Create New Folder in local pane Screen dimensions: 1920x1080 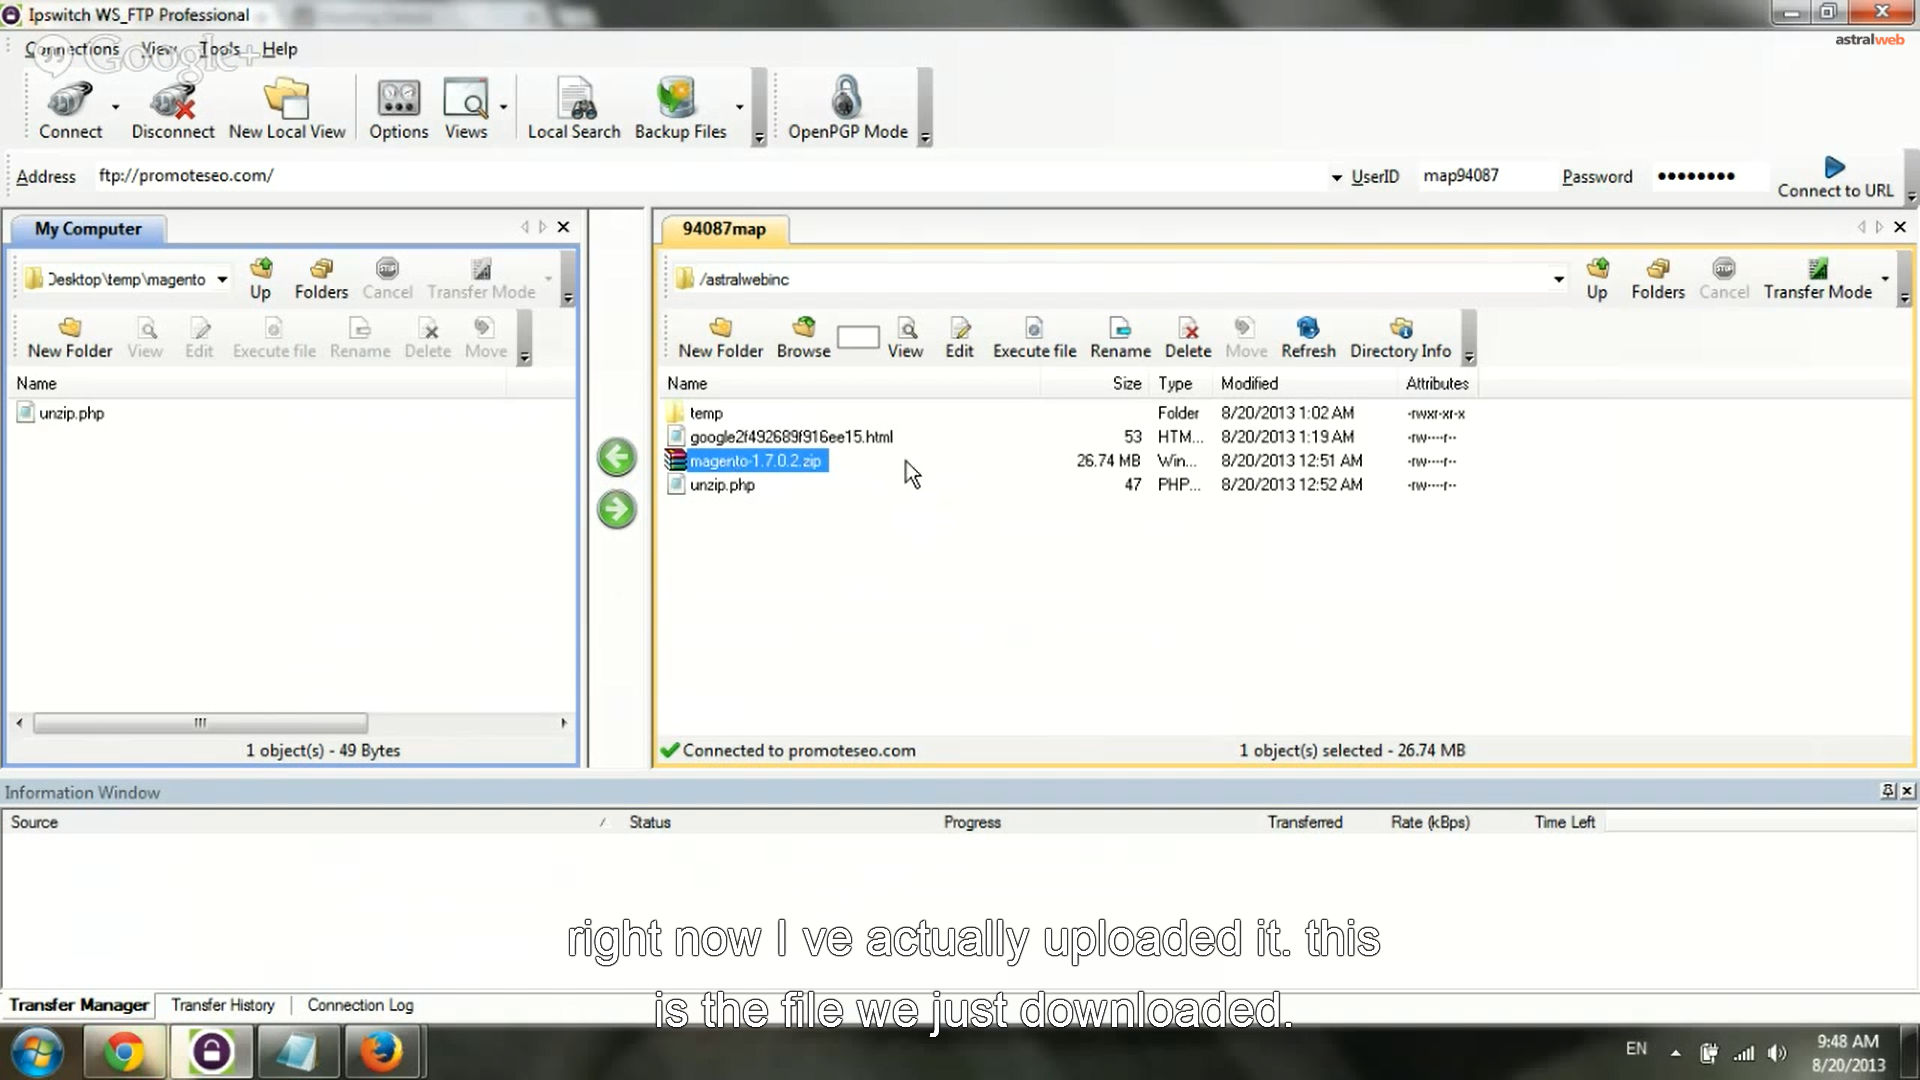point(70,338)
